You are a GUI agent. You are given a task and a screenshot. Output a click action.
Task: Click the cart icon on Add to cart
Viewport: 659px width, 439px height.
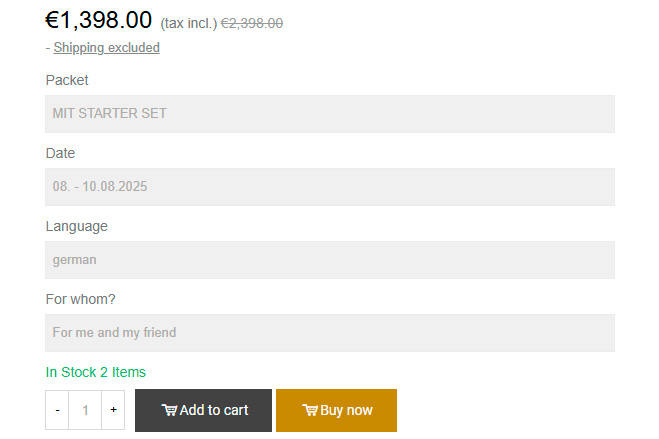coord(169,410)
